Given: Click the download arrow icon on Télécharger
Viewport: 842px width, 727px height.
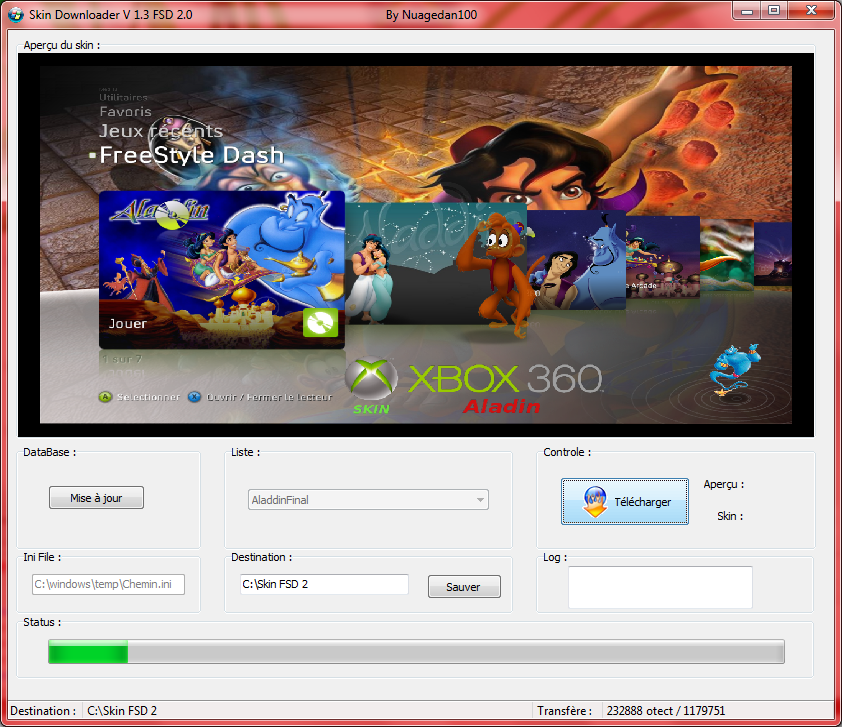Looking at the screenshot, I should (594, 502).
